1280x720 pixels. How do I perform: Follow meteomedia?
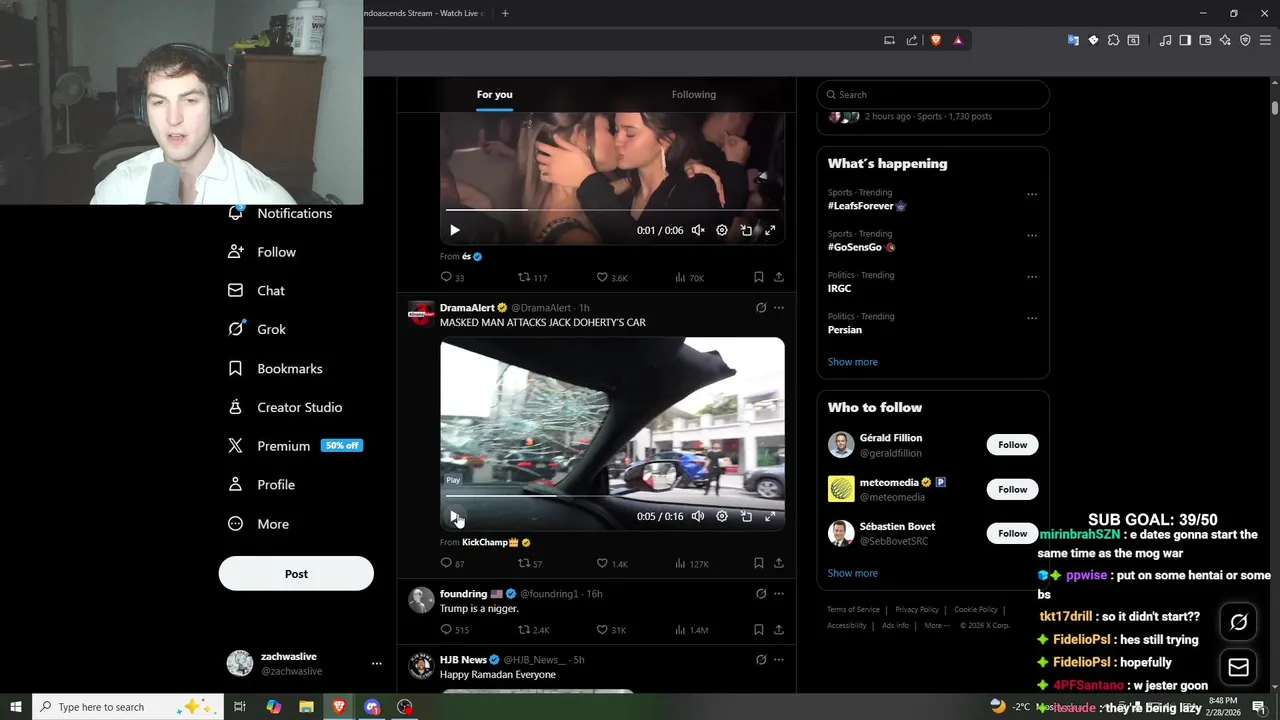(1012, 489)
